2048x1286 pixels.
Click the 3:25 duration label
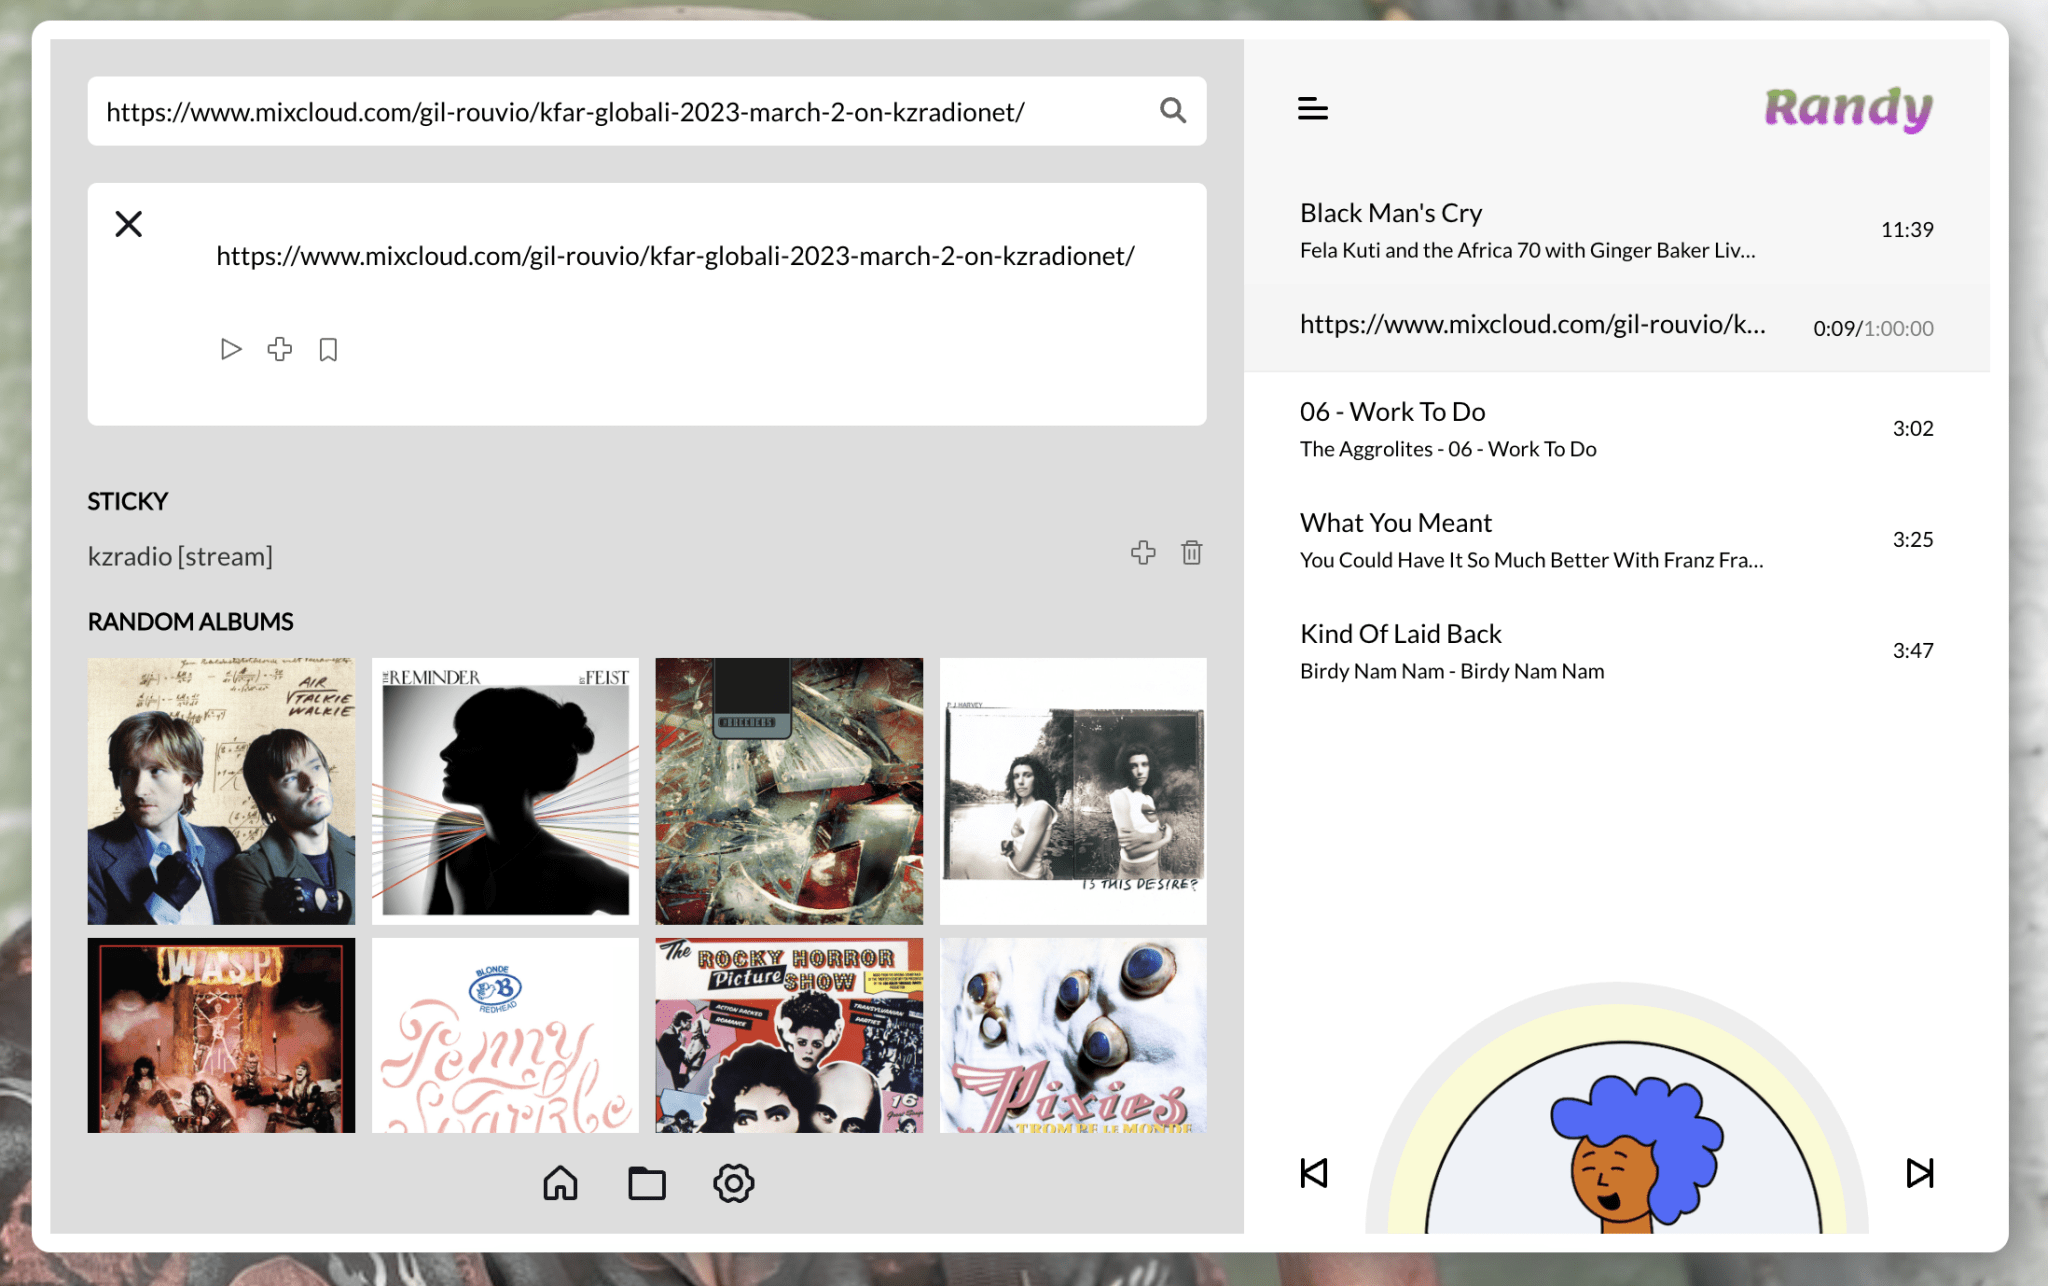[1912, 539]
